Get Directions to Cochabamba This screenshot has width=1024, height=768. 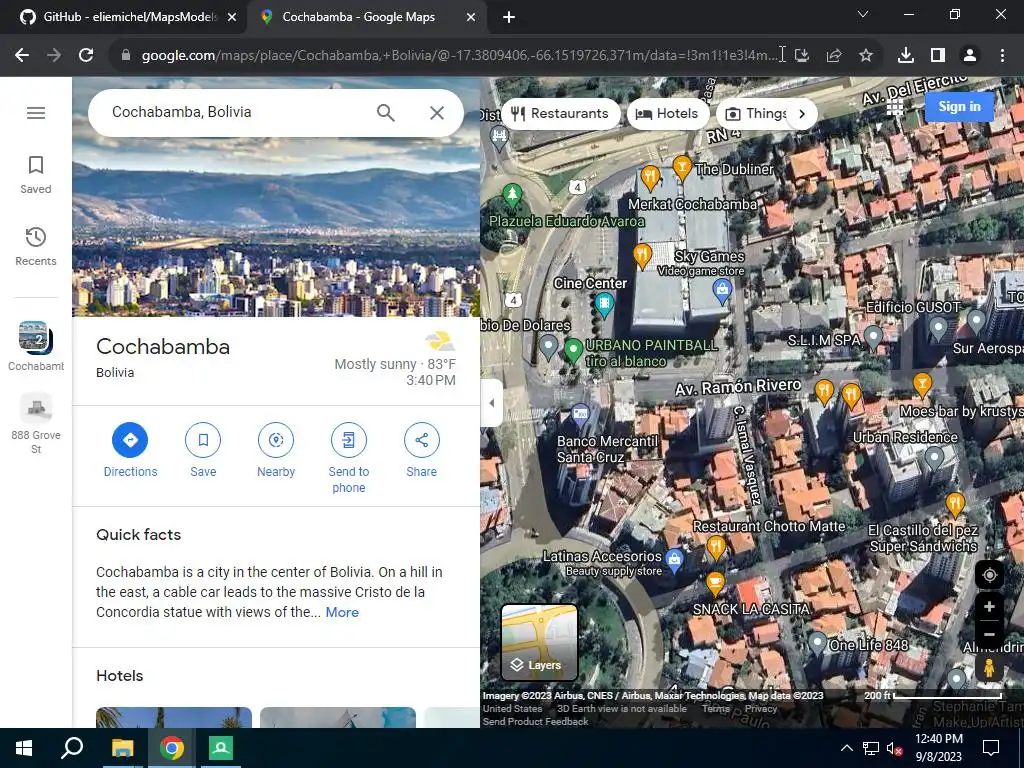[x=130, y=450]
